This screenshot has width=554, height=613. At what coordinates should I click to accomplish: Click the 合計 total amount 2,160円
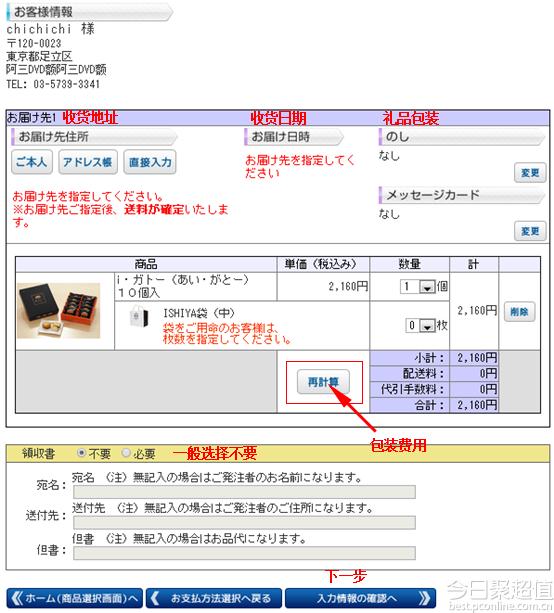coord(477,405)
